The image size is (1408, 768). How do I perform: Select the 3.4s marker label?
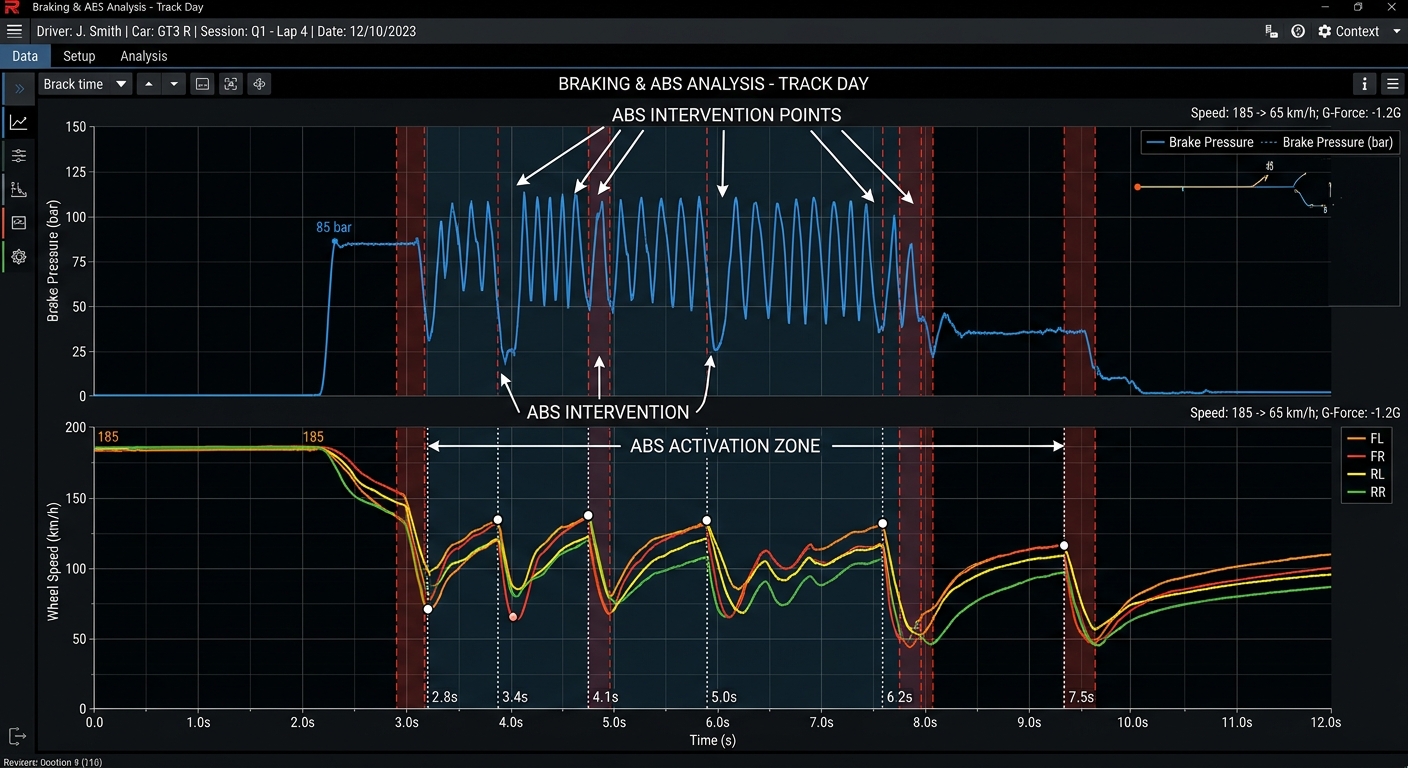tap(516, 697)
